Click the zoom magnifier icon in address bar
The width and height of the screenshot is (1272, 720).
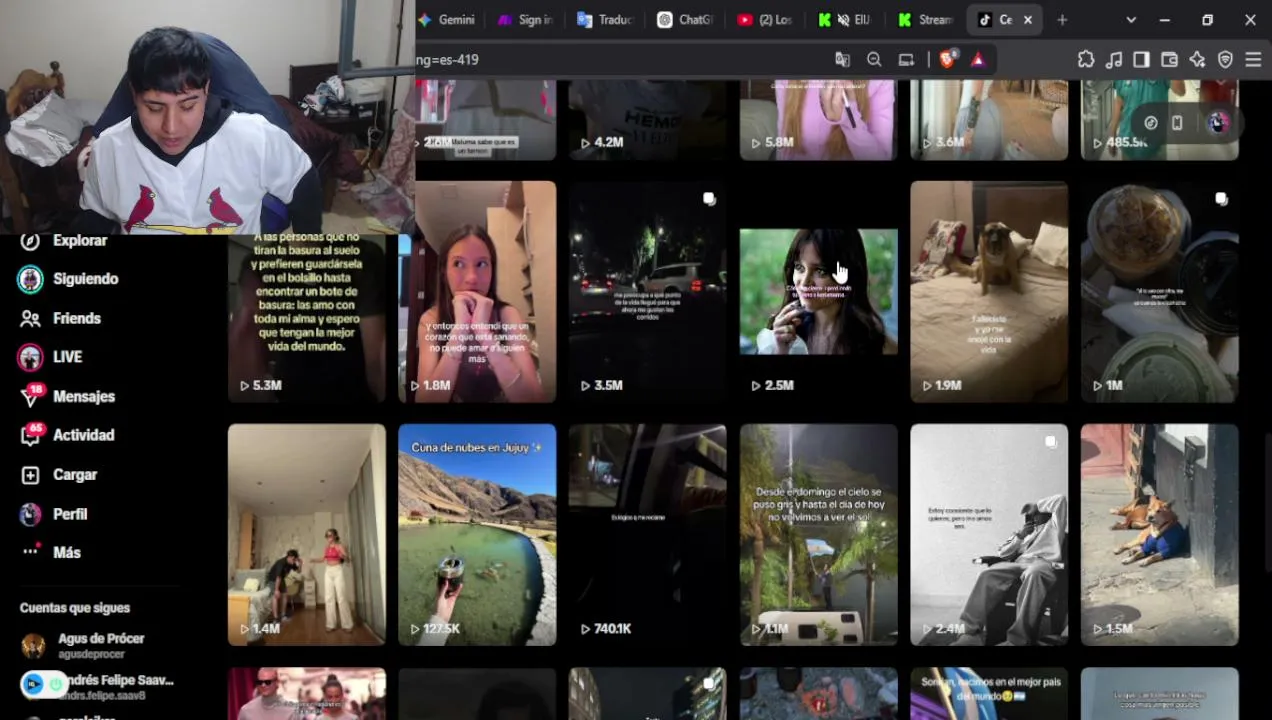coord(874,60)
